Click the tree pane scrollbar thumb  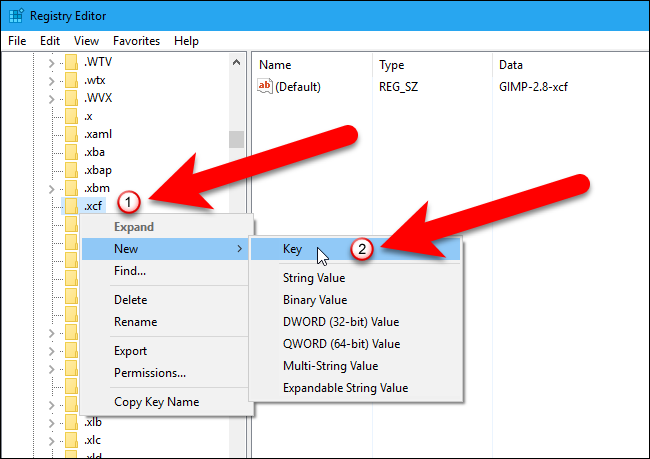coord(236,139)
